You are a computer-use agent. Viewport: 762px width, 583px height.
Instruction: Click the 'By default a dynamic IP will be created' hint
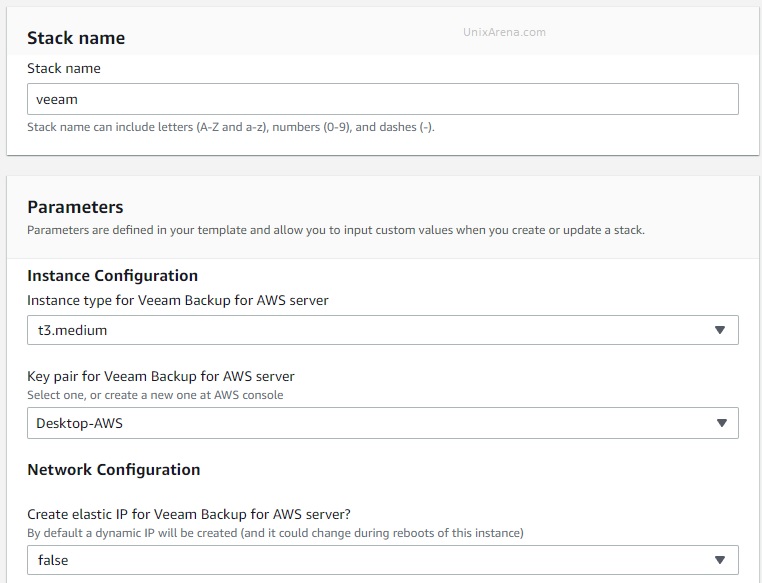coord(276,533)
